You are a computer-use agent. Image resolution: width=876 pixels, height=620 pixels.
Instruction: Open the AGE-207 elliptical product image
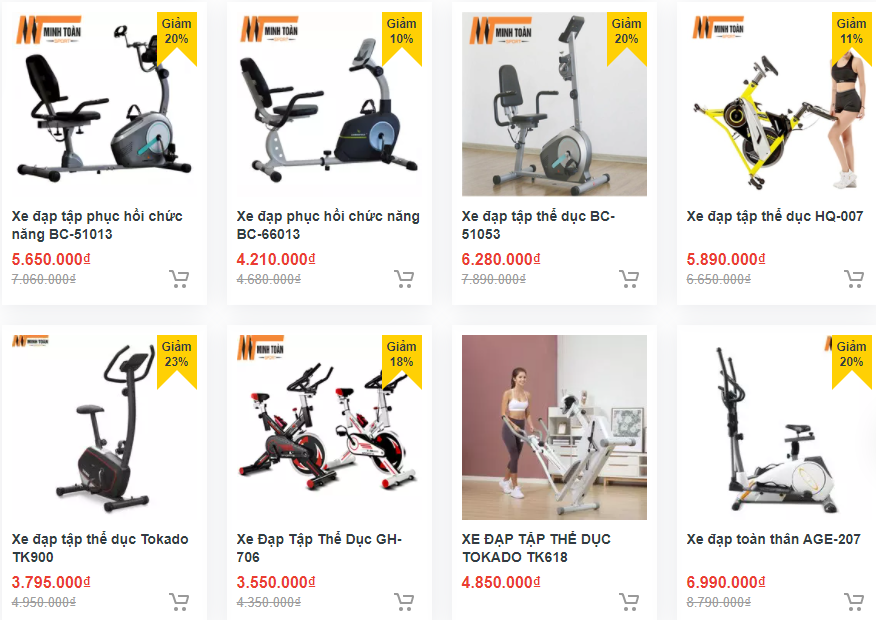pyautogui.click(x=779, y=427)
